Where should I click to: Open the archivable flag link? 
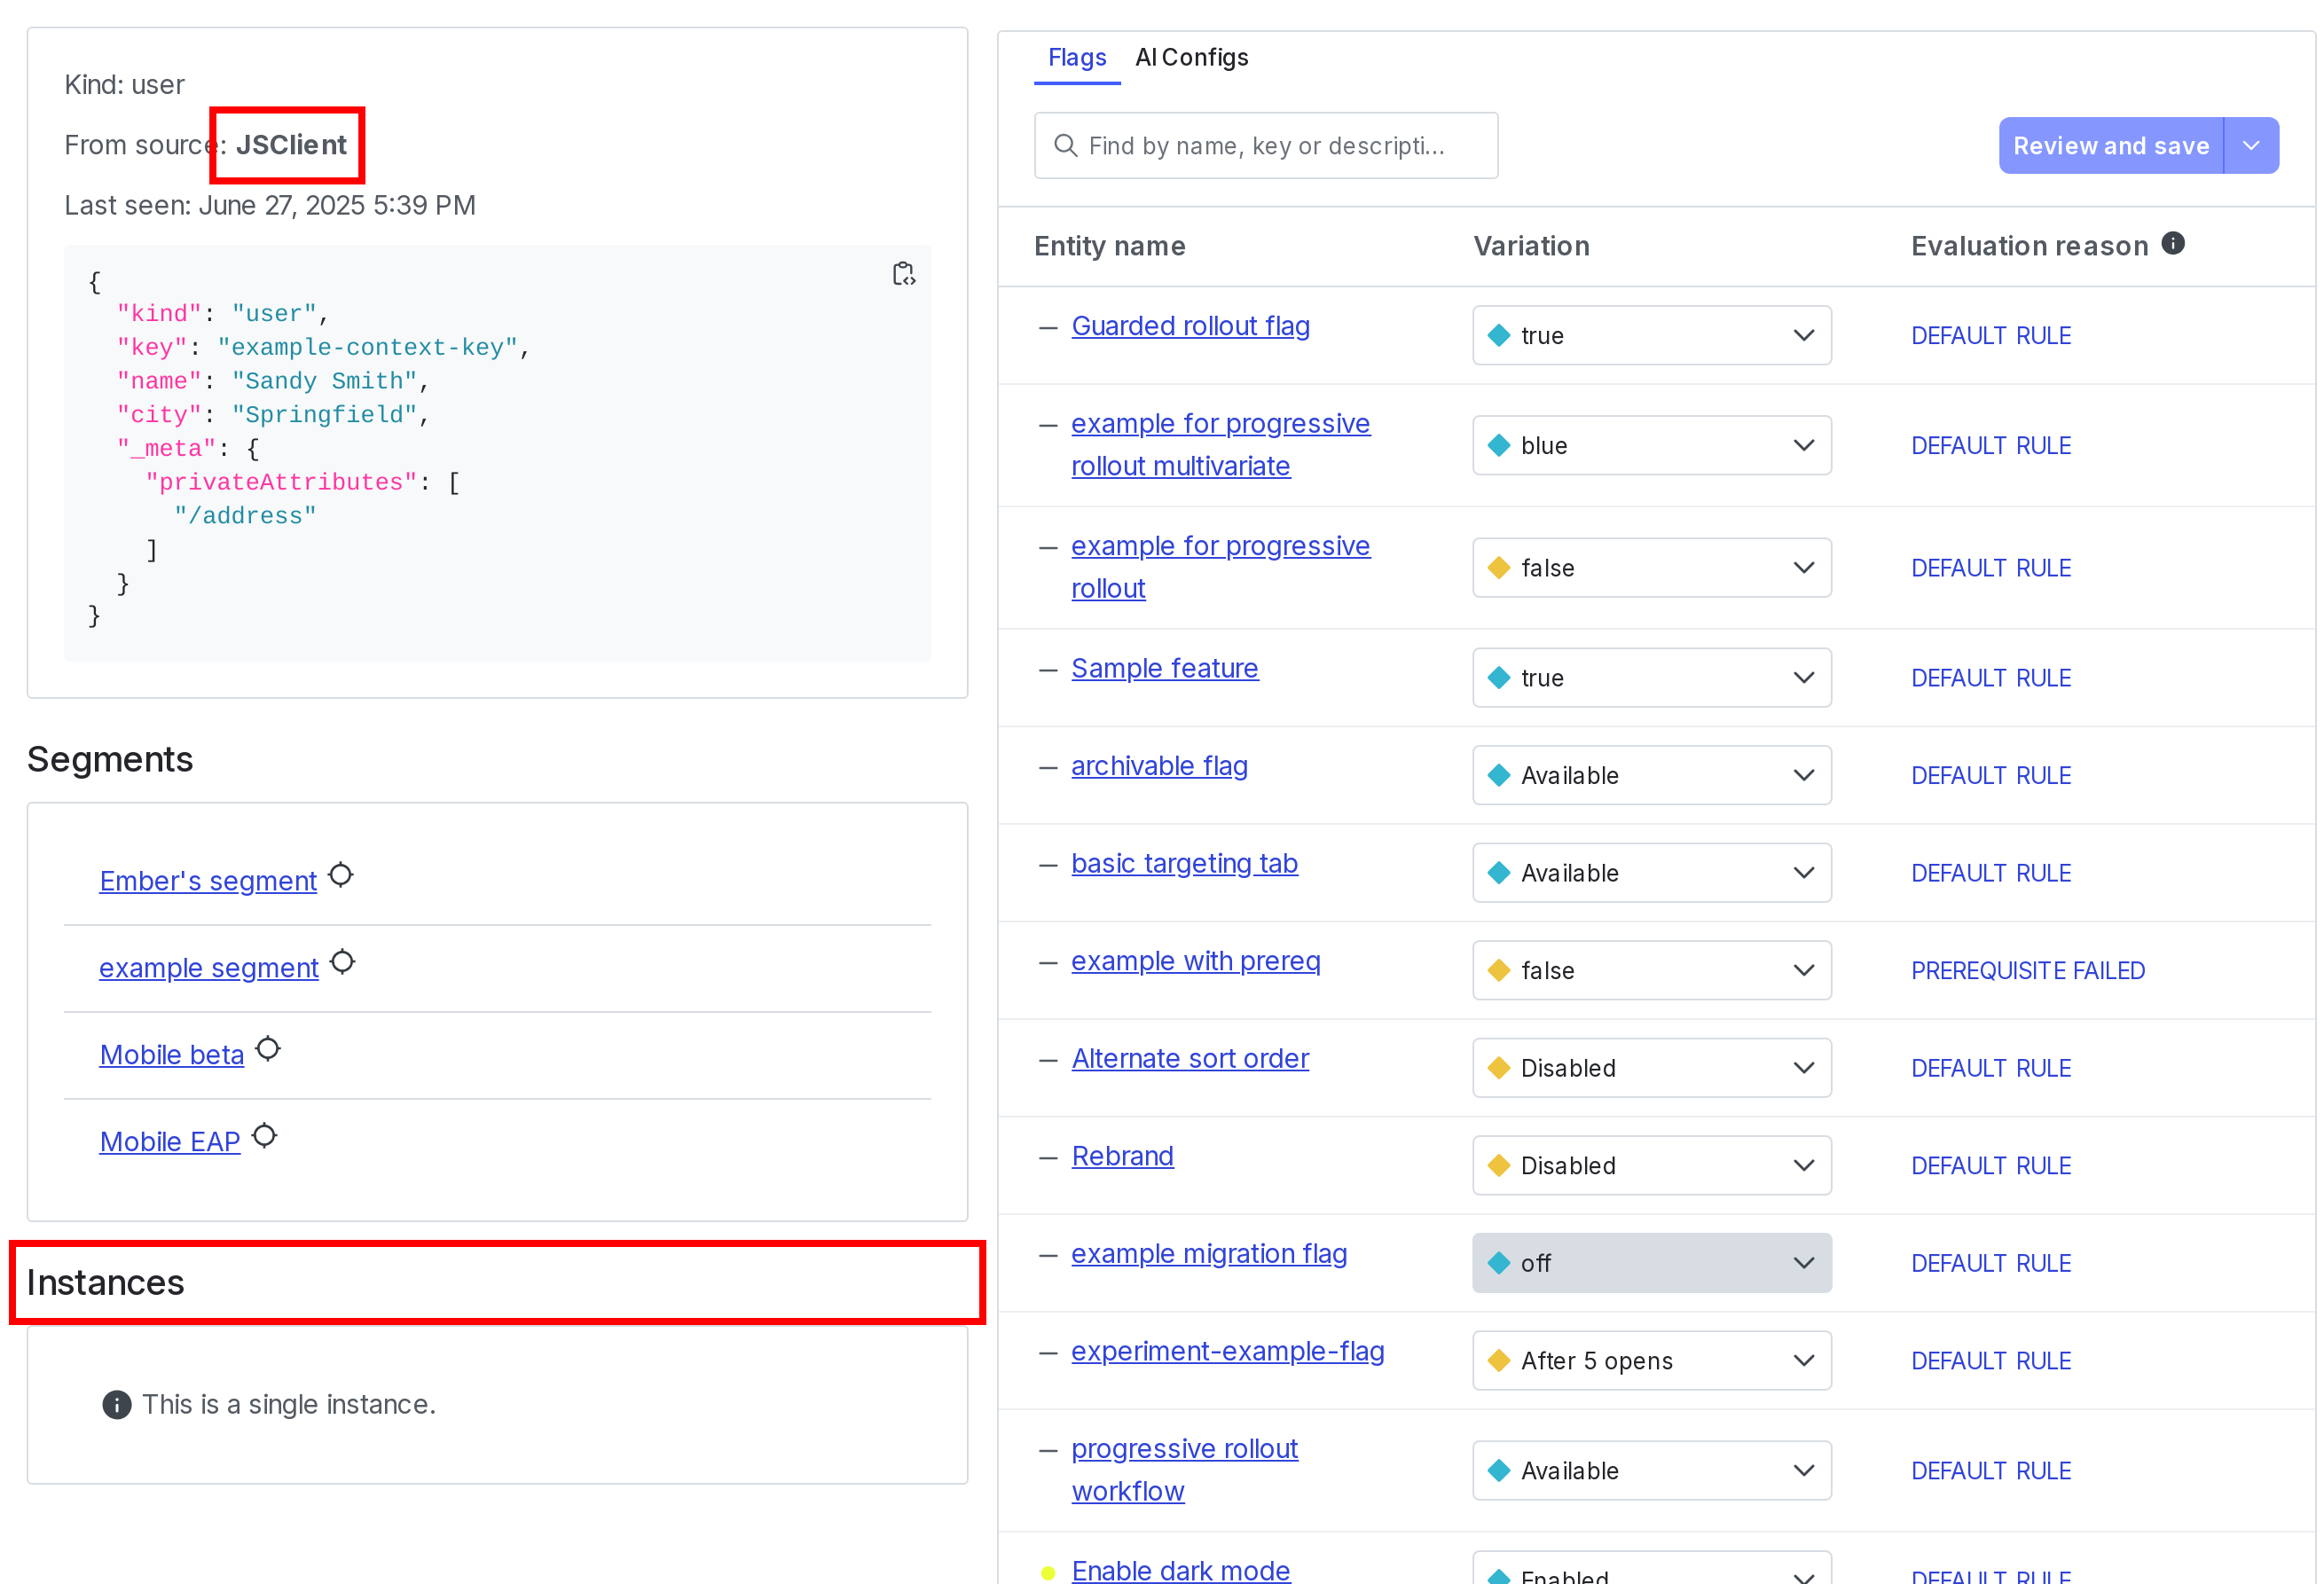[1159, 766]
